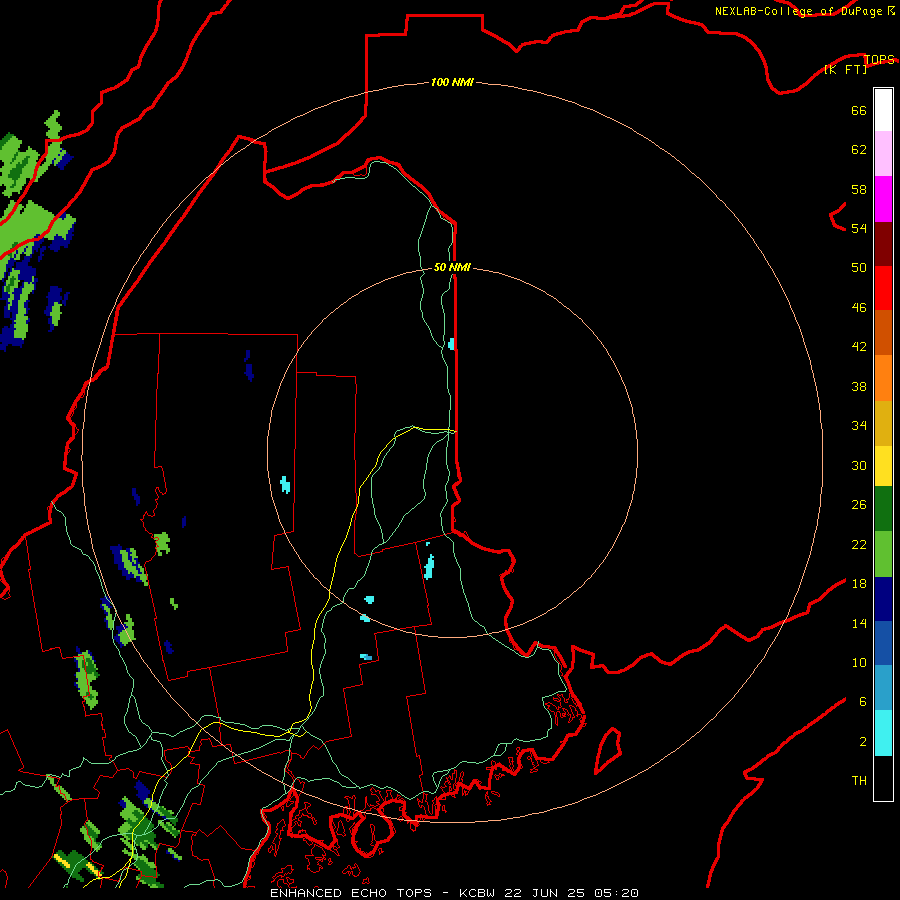Click the legend value '46'
The image size is (900, 900).
coord(859,307)
